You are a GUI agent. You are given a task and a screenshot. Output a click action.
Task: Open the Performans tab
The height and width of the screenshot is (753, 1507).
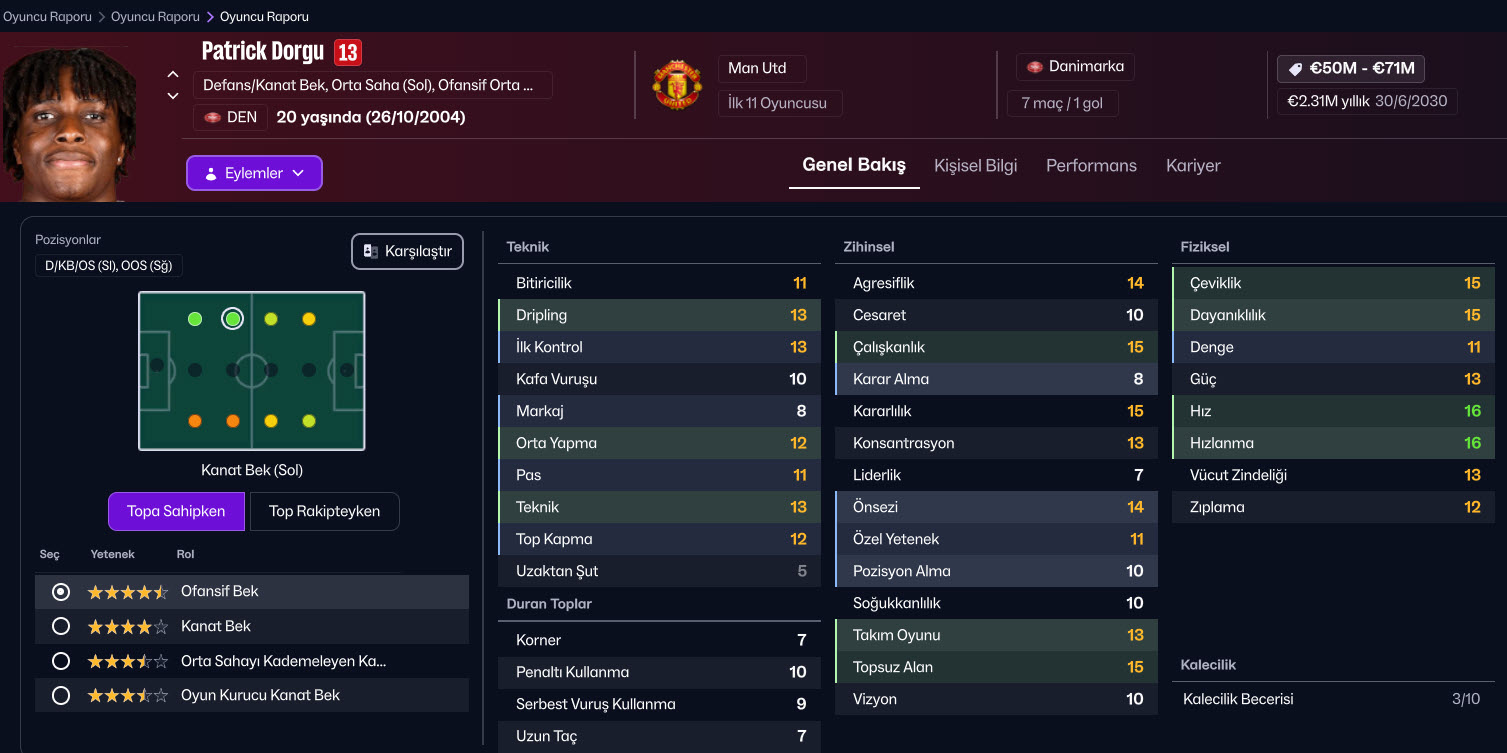1091,166
